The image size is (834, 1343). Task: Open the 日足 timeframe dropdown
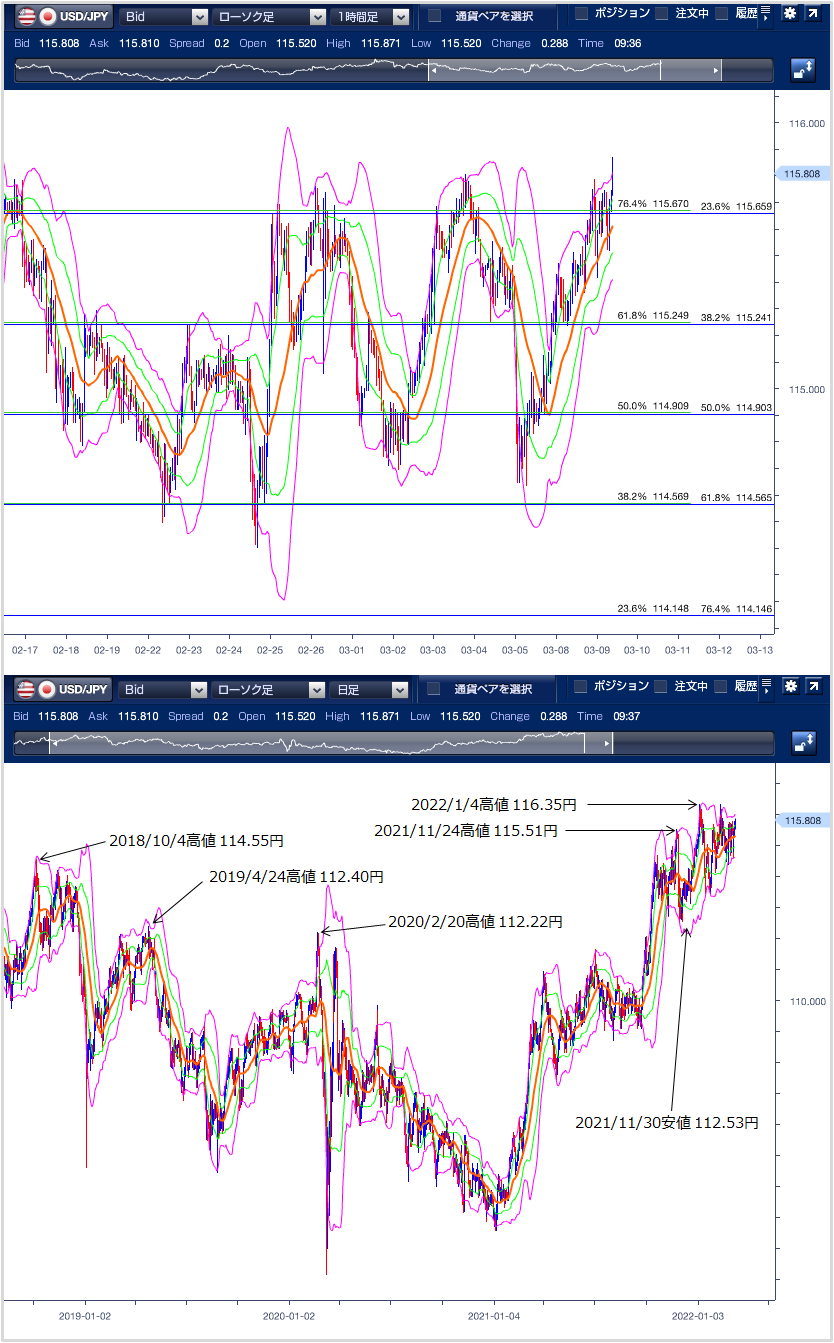click(x=371, y=689)
